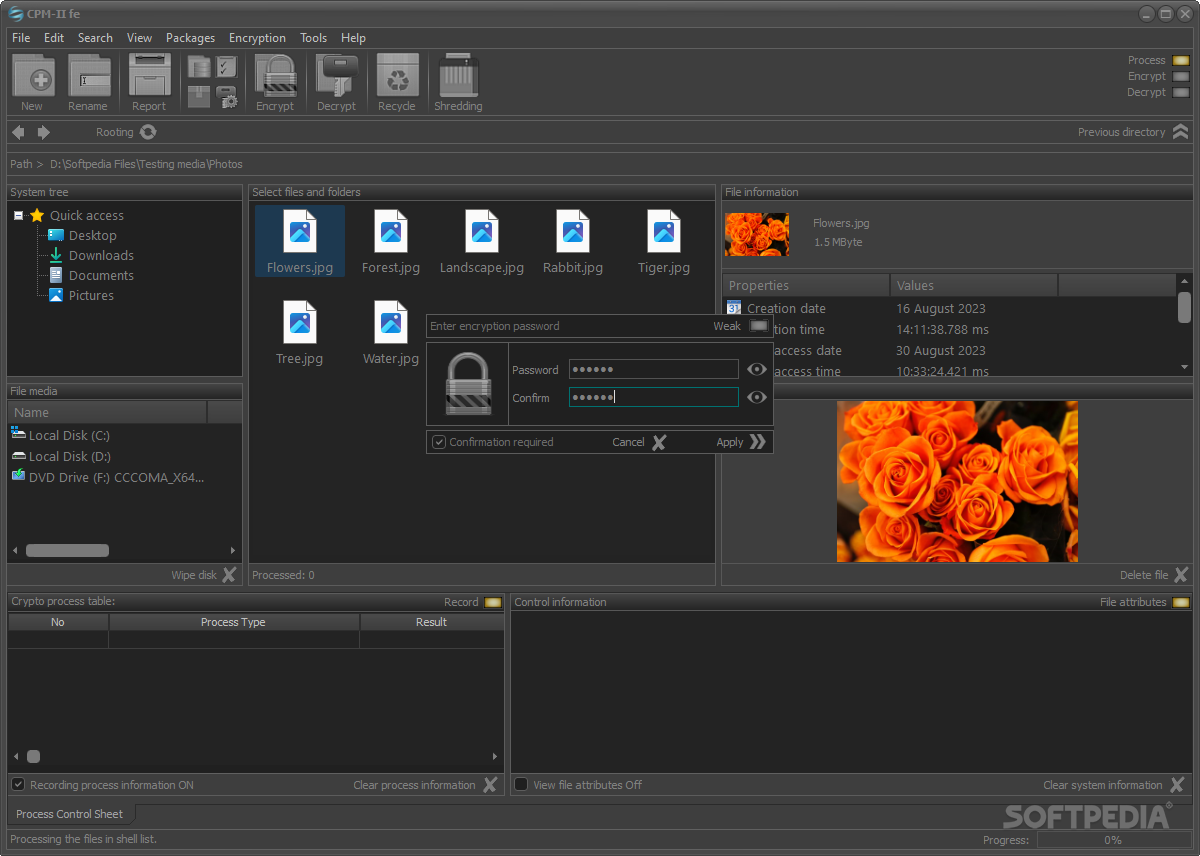Click the checklist small toolbar icon
The height and width of the screenshot is (856, 1200).
pos(227,66)
